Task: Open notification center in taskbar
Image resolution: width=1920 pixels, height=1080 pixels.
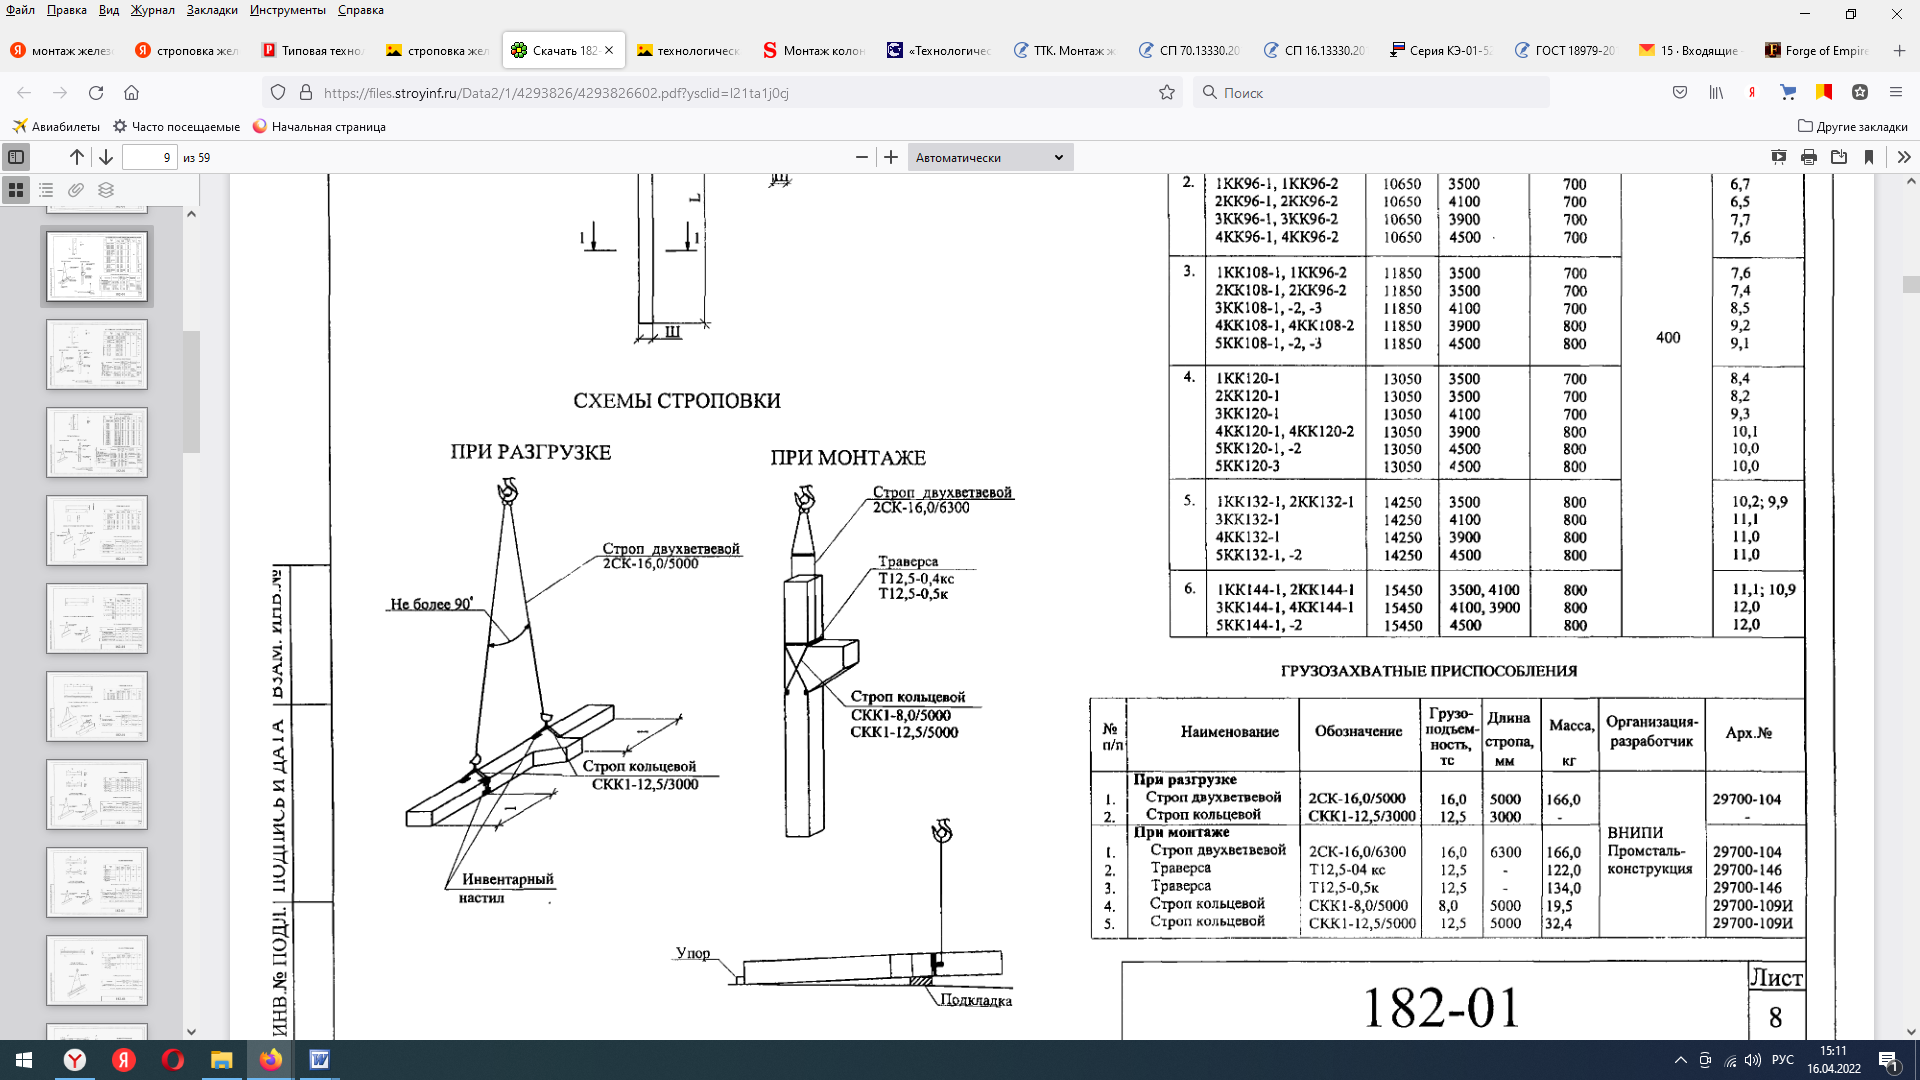Action: coord(1889,1061)
